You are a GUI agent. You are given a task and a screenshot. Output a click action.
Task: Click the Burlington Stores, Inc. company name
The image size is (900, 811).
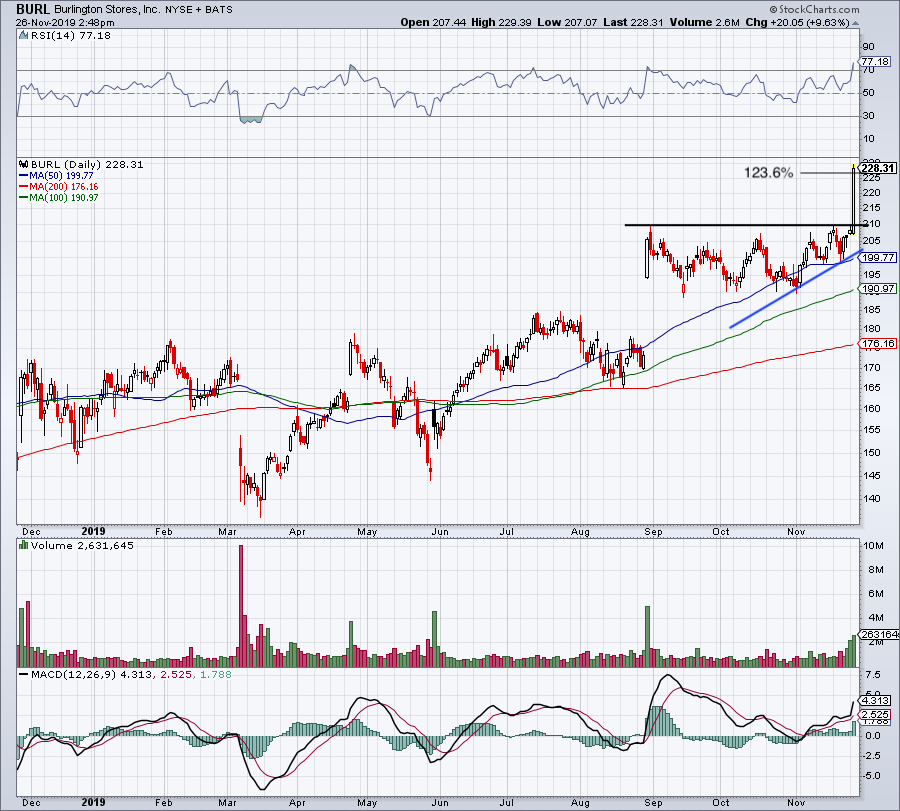(107, 10)
